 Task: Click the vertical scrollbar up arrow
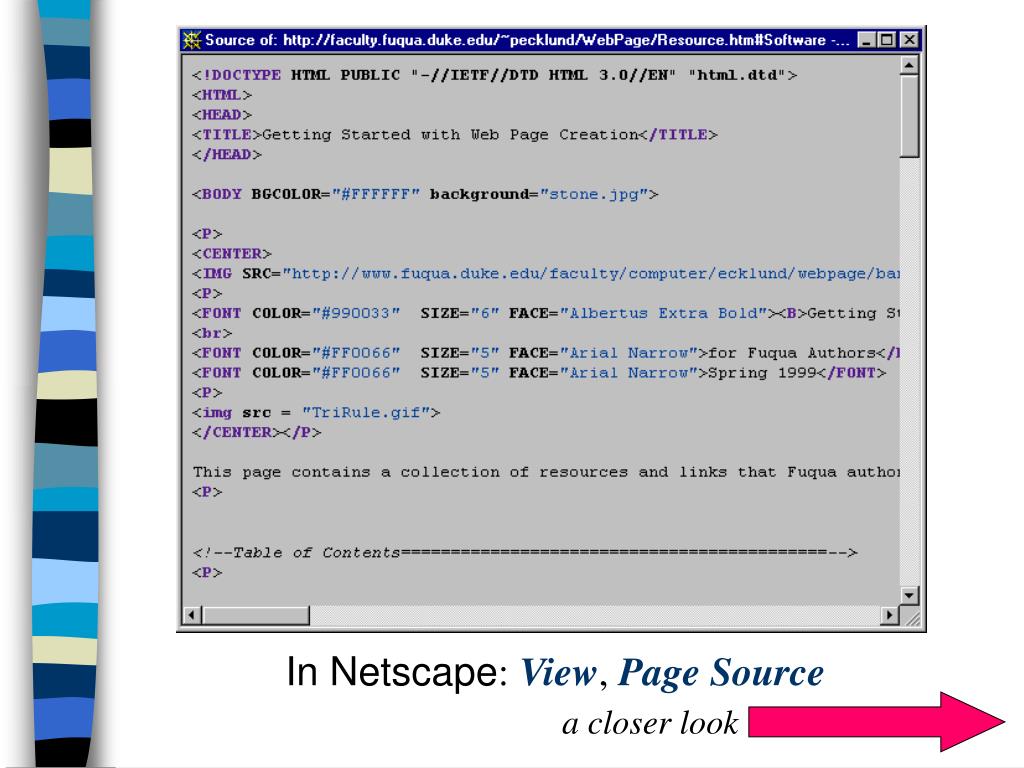point(909,65)
